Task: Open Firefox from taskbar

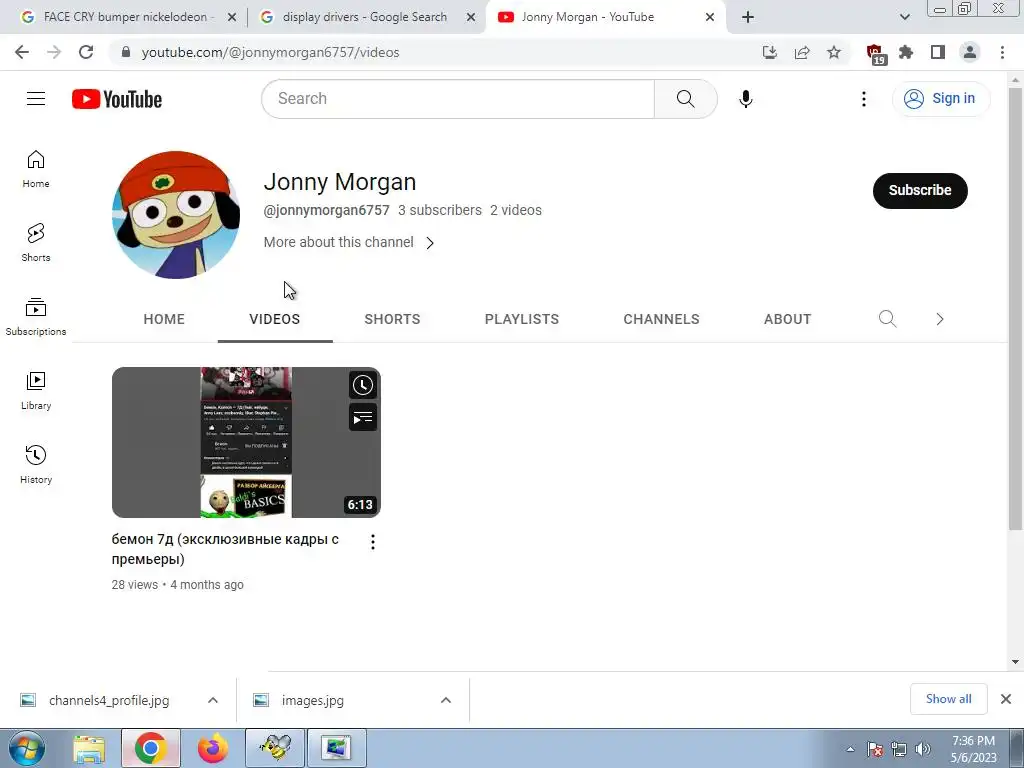Action: pyautogui.click(x=213, y=748)
